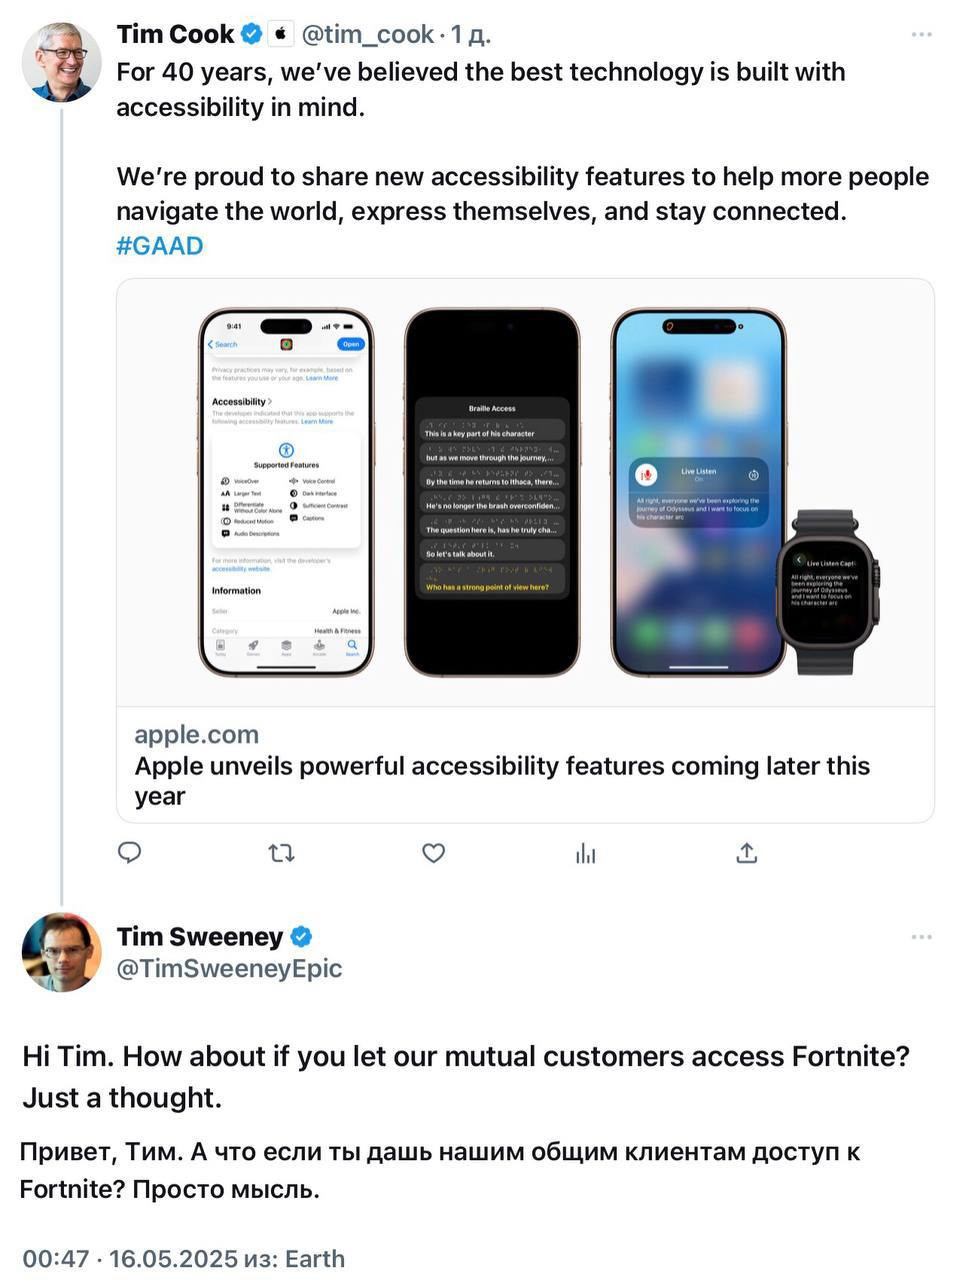
Task: View analytics for Tim Cook's tweet
Action: [x=585, y=853]
